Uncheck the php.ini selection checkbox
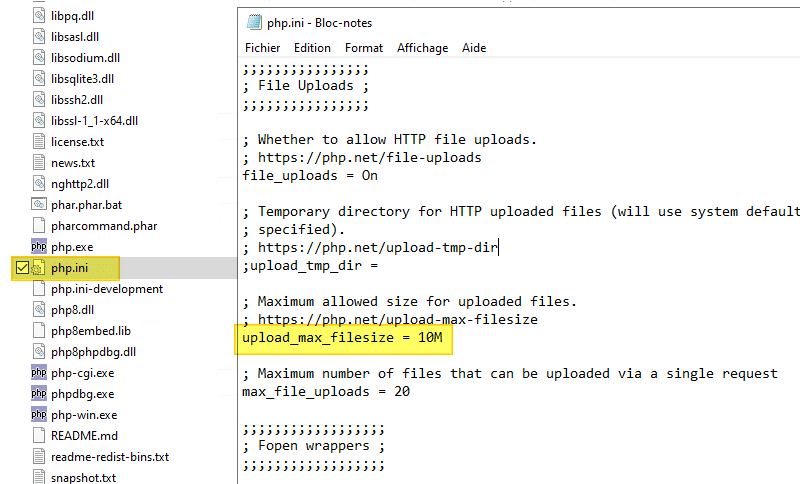 click(22, 268)
